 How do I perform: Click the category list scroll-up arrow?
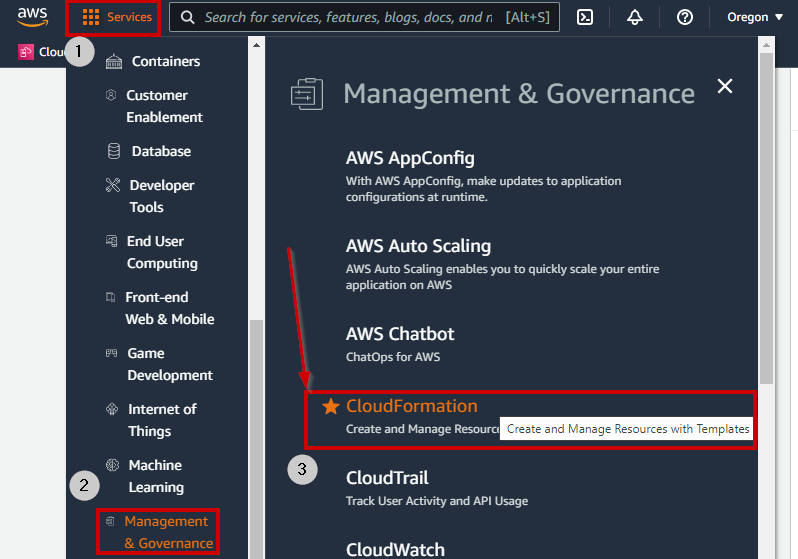[x=256, y=45]
